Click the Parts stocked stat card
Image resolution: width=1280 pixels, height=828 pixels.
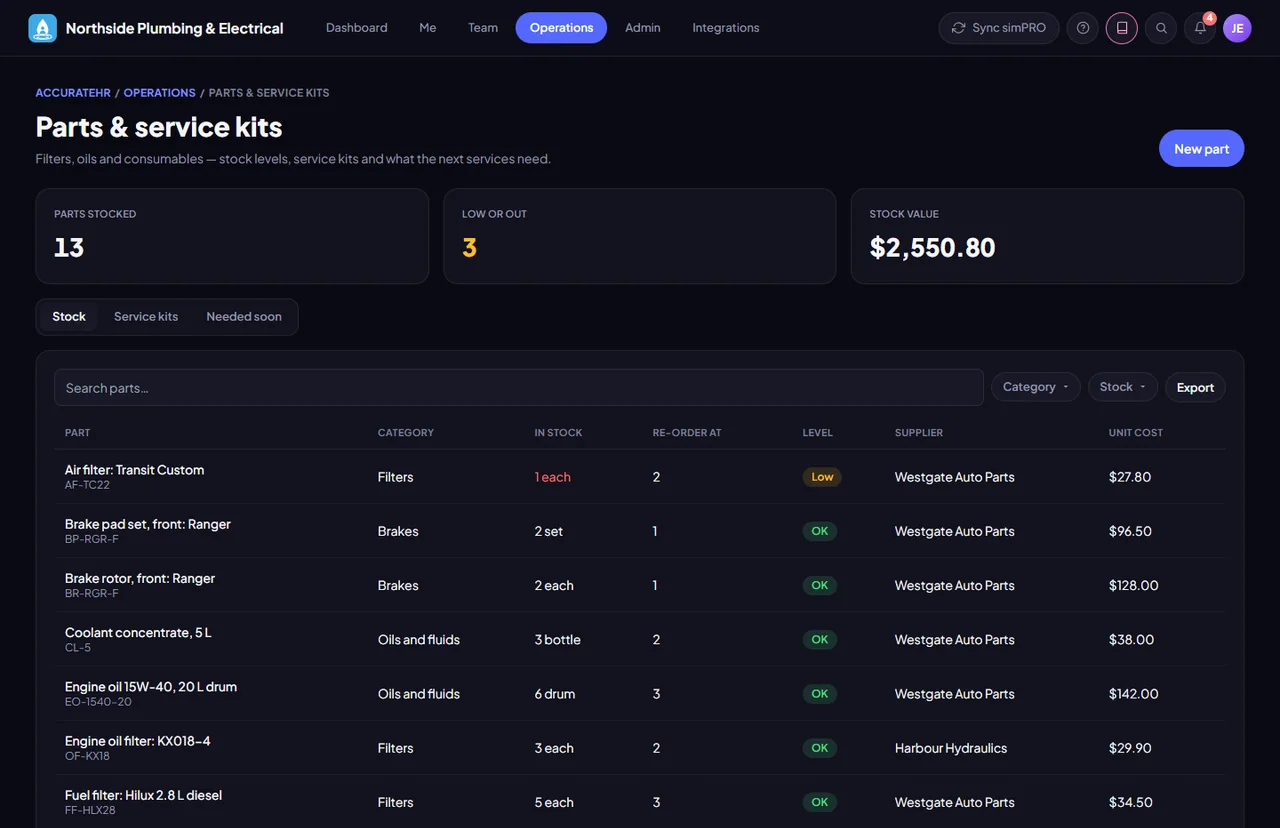coord(232,237)
